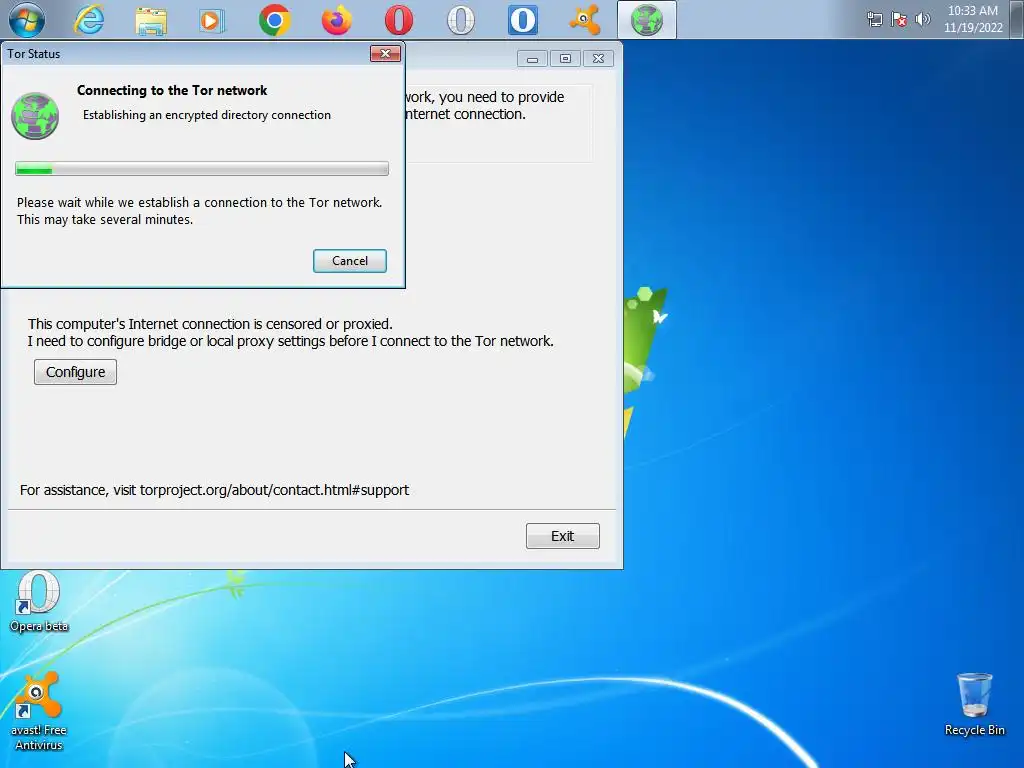This screenshot has width=1024, height=768.
Task: Maximize the Tor Network Settings window
Action: (x=565, y=59)
